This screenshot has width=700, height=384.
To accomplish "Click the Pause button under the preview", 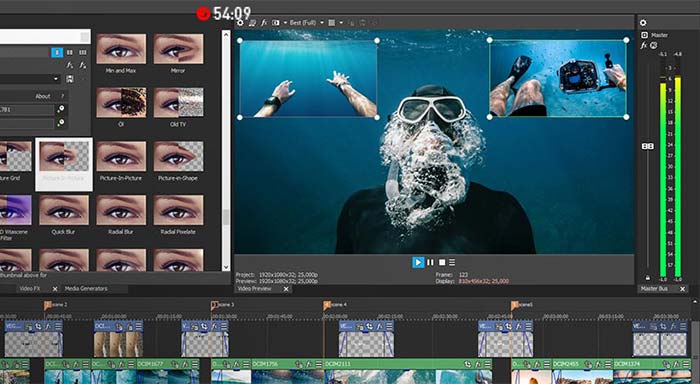I will [x=430, y=262].
